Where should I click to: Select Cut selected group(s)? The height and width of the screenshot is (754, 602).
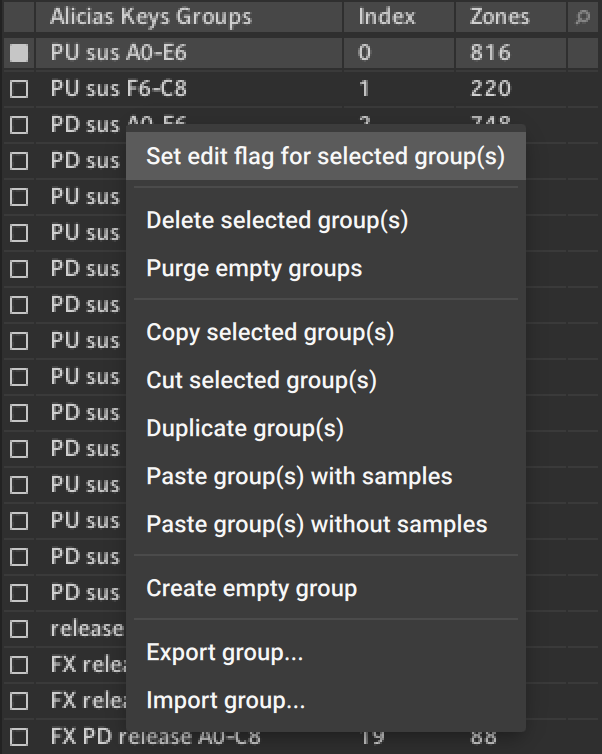click(x=261, y=380)
